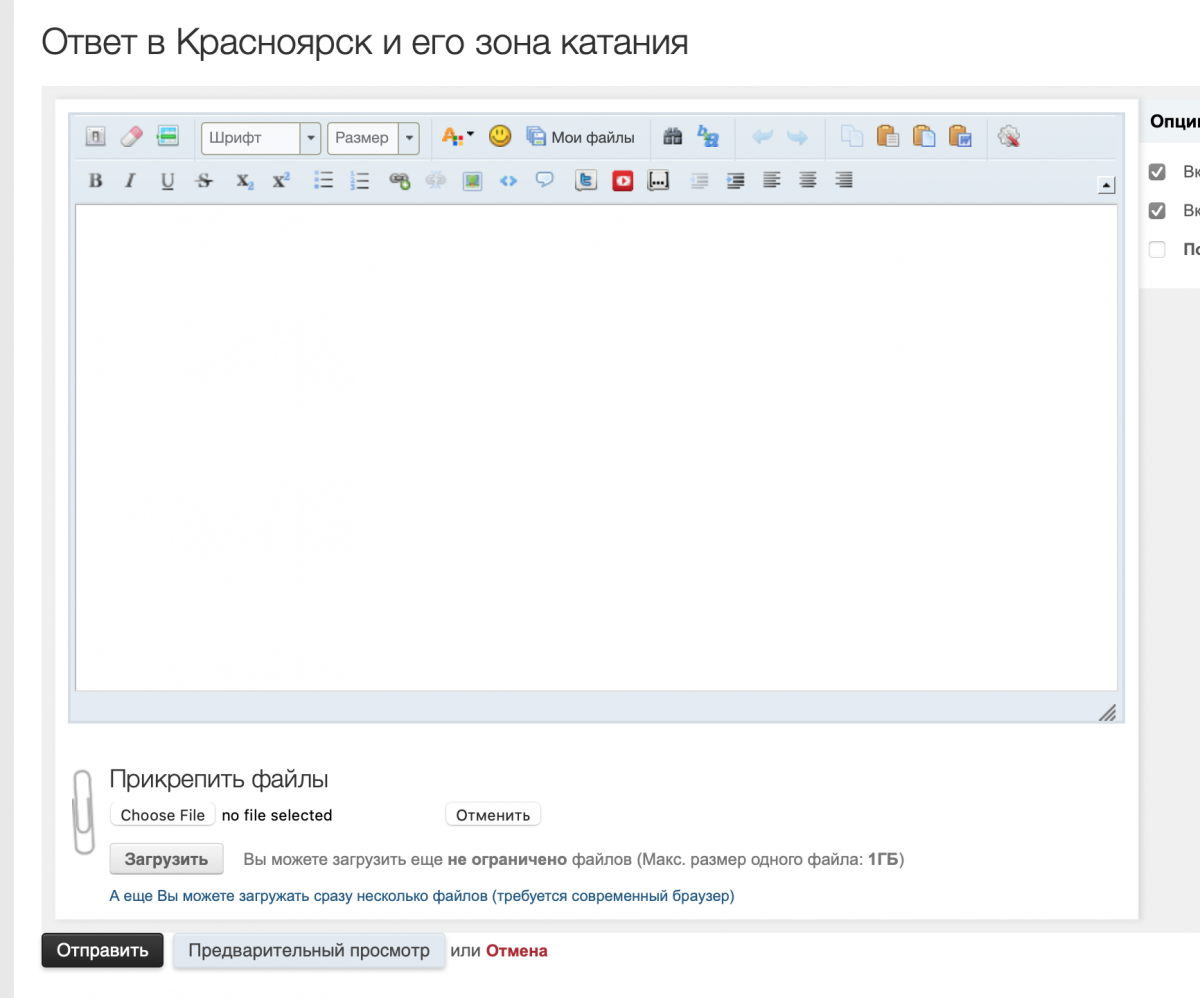Viewport: 1200px width, 998px height.
Task: Redo the last undone edit
Action: tap(797, 137)
